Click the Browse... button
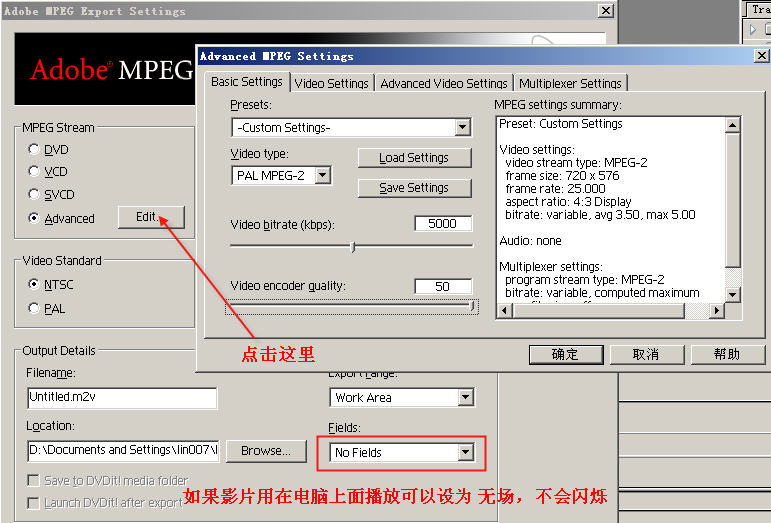 266,451
